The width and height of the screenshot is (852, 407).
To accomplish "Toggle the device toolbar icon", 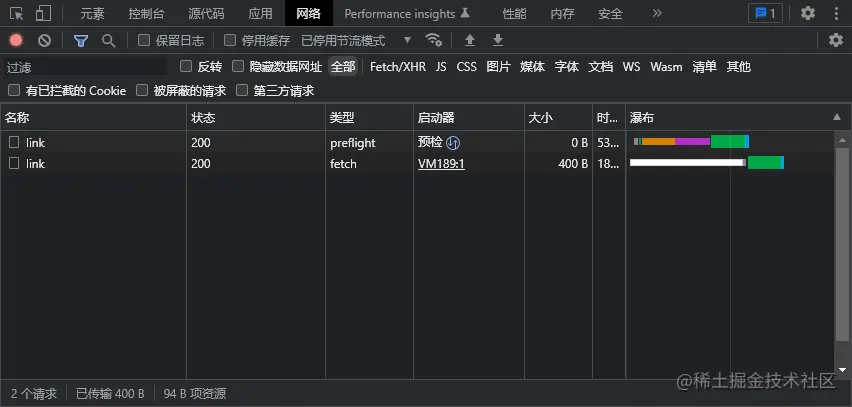I will point(43,13).
